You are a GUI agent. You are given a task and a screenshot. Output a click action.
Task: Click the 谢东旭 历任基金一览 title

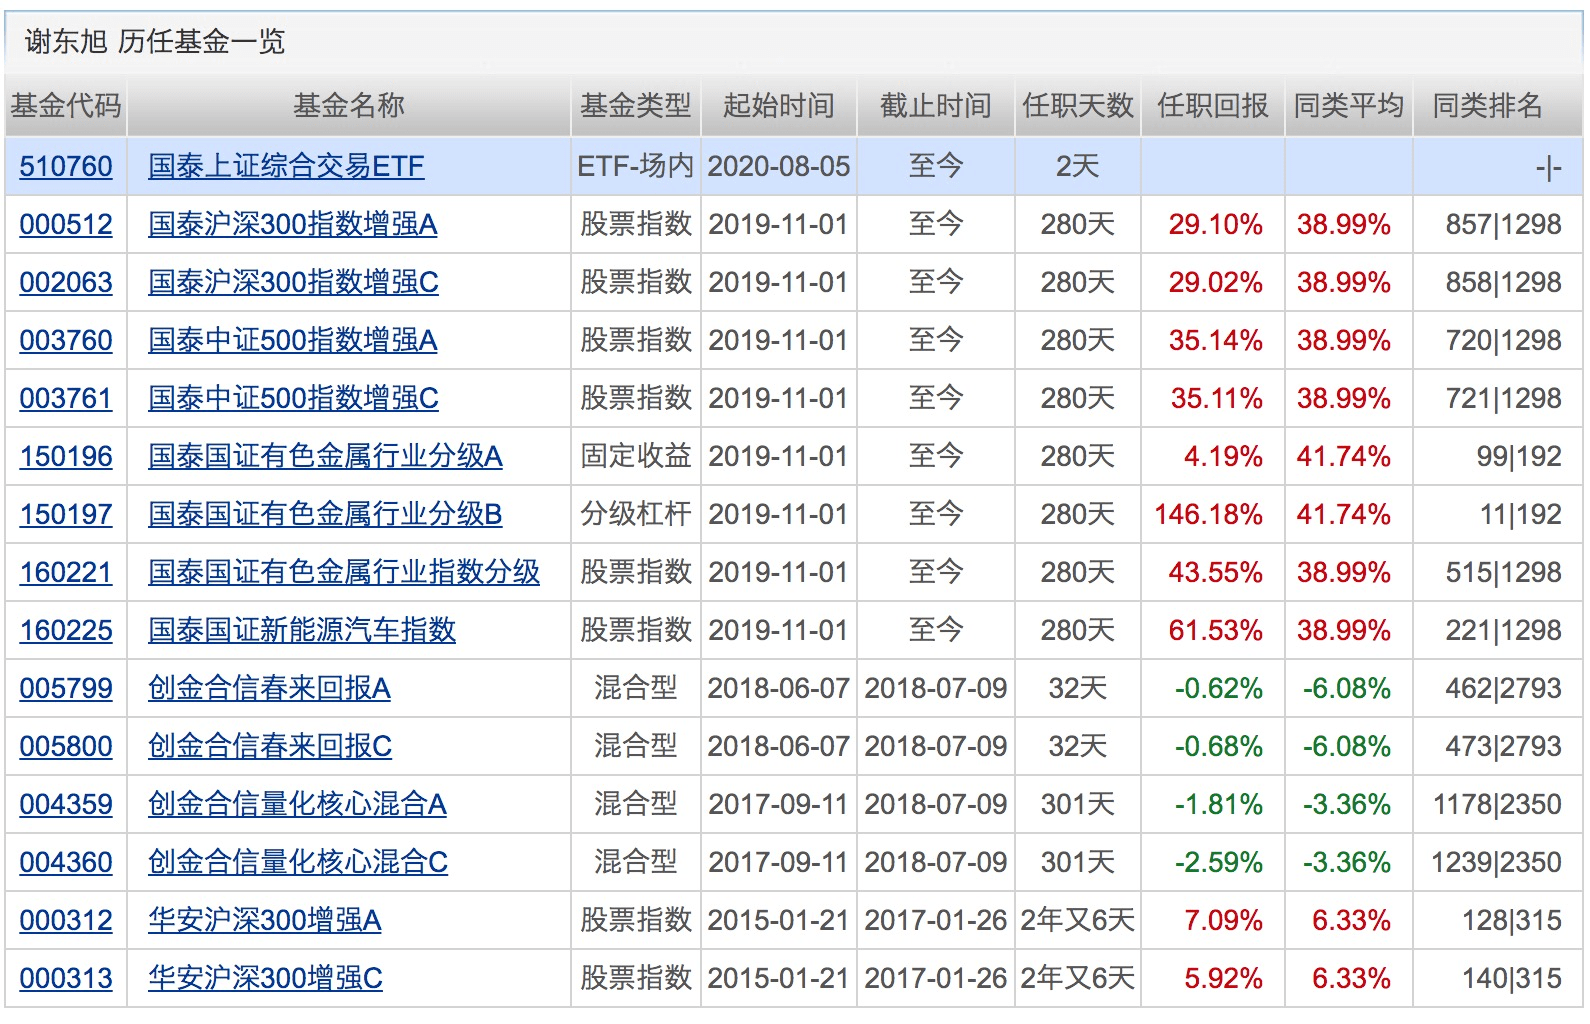coord(155,42)
